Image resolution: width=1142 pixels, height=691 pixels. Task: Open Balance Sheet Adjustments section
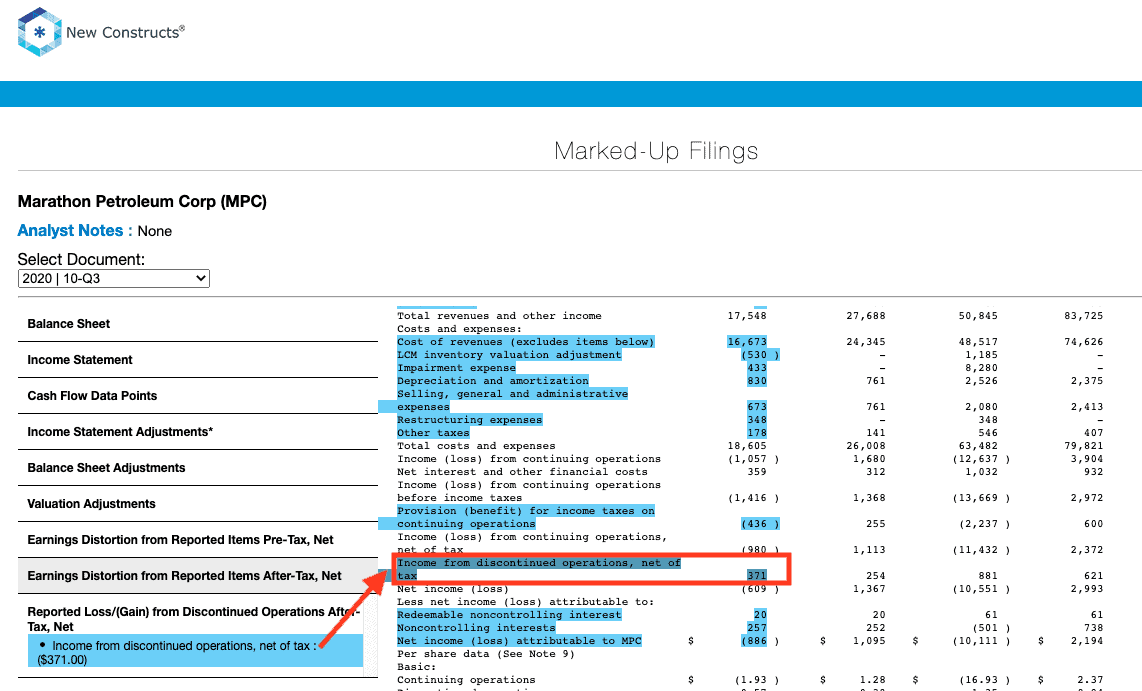pos(106,467)
